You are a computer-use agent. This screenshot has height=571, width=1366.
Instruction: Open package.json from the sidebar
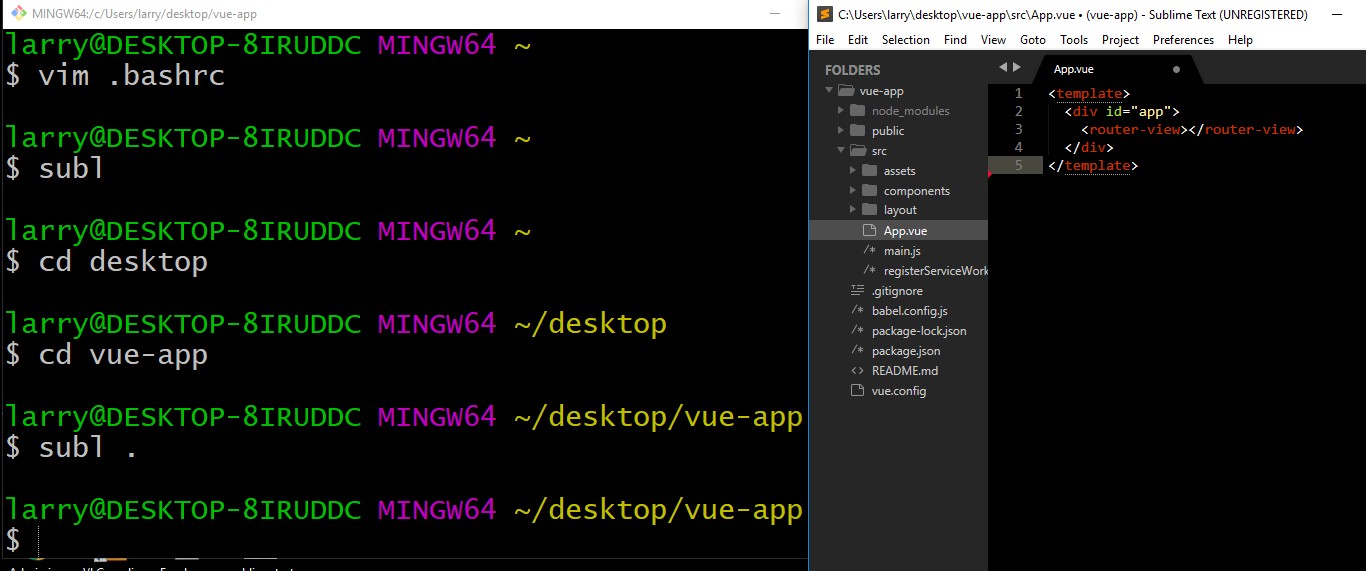coord(906,350)
